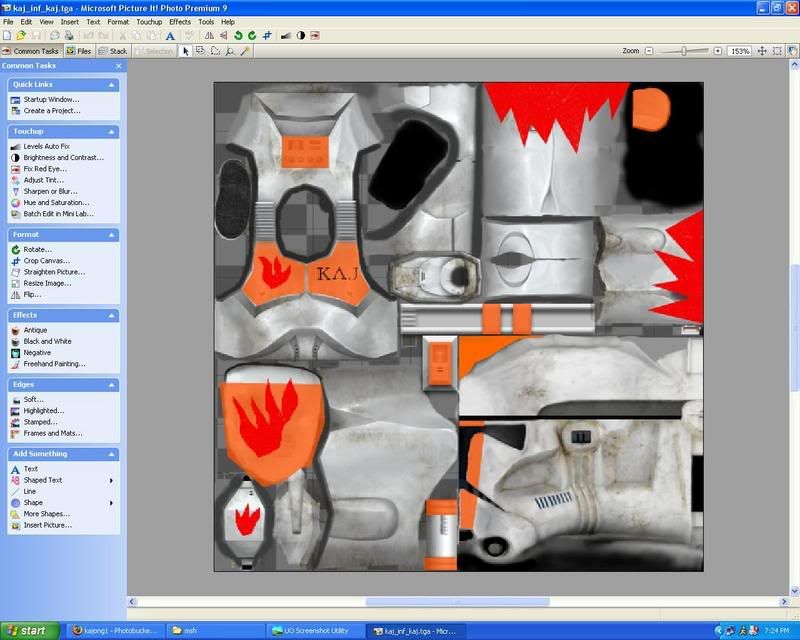Select the marquee selection tool
Screen dimensions: 800x640
(201, 51)
